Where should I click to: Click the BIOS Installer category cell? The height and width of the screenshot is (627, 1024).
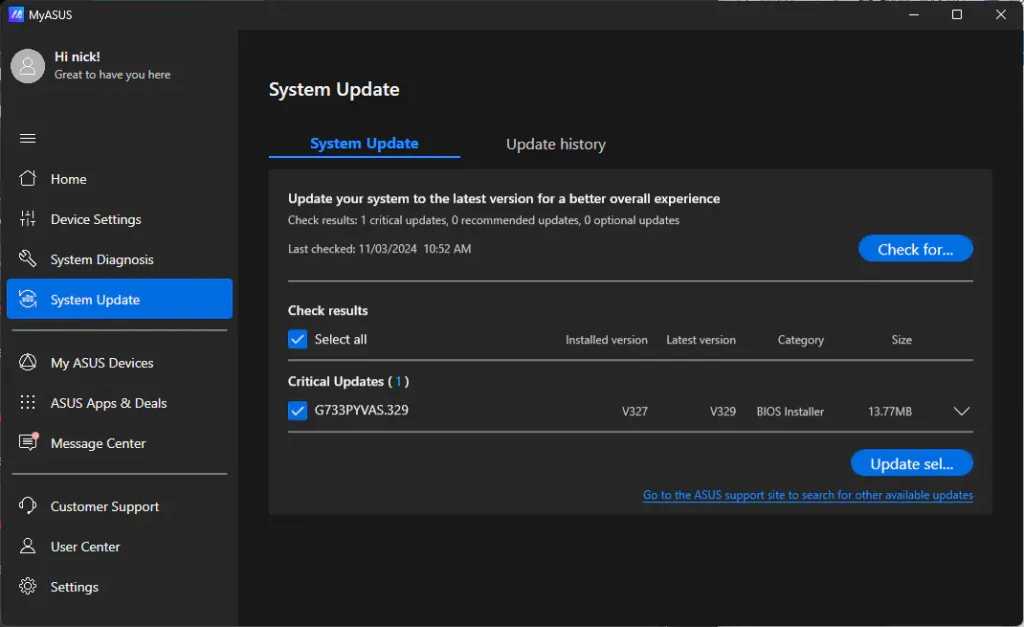pyautogui.click(x=790, y=411)
